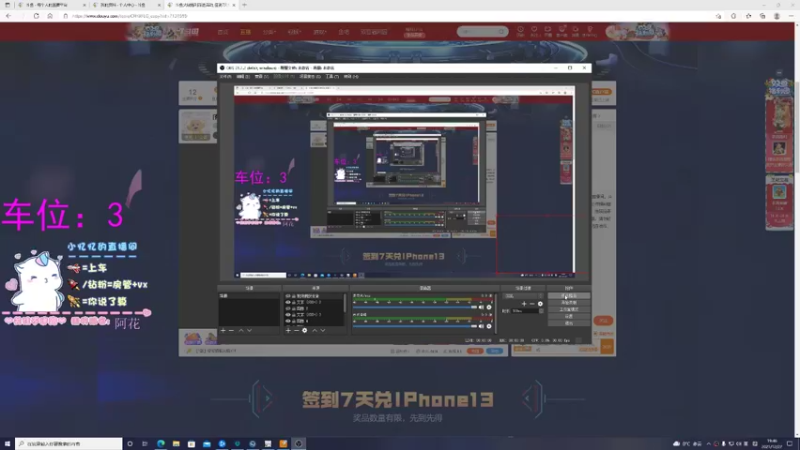This screenshot has height=450, width=800.
Task: Toggle visibility eye of first OBS source row
Action: (287, 296)
